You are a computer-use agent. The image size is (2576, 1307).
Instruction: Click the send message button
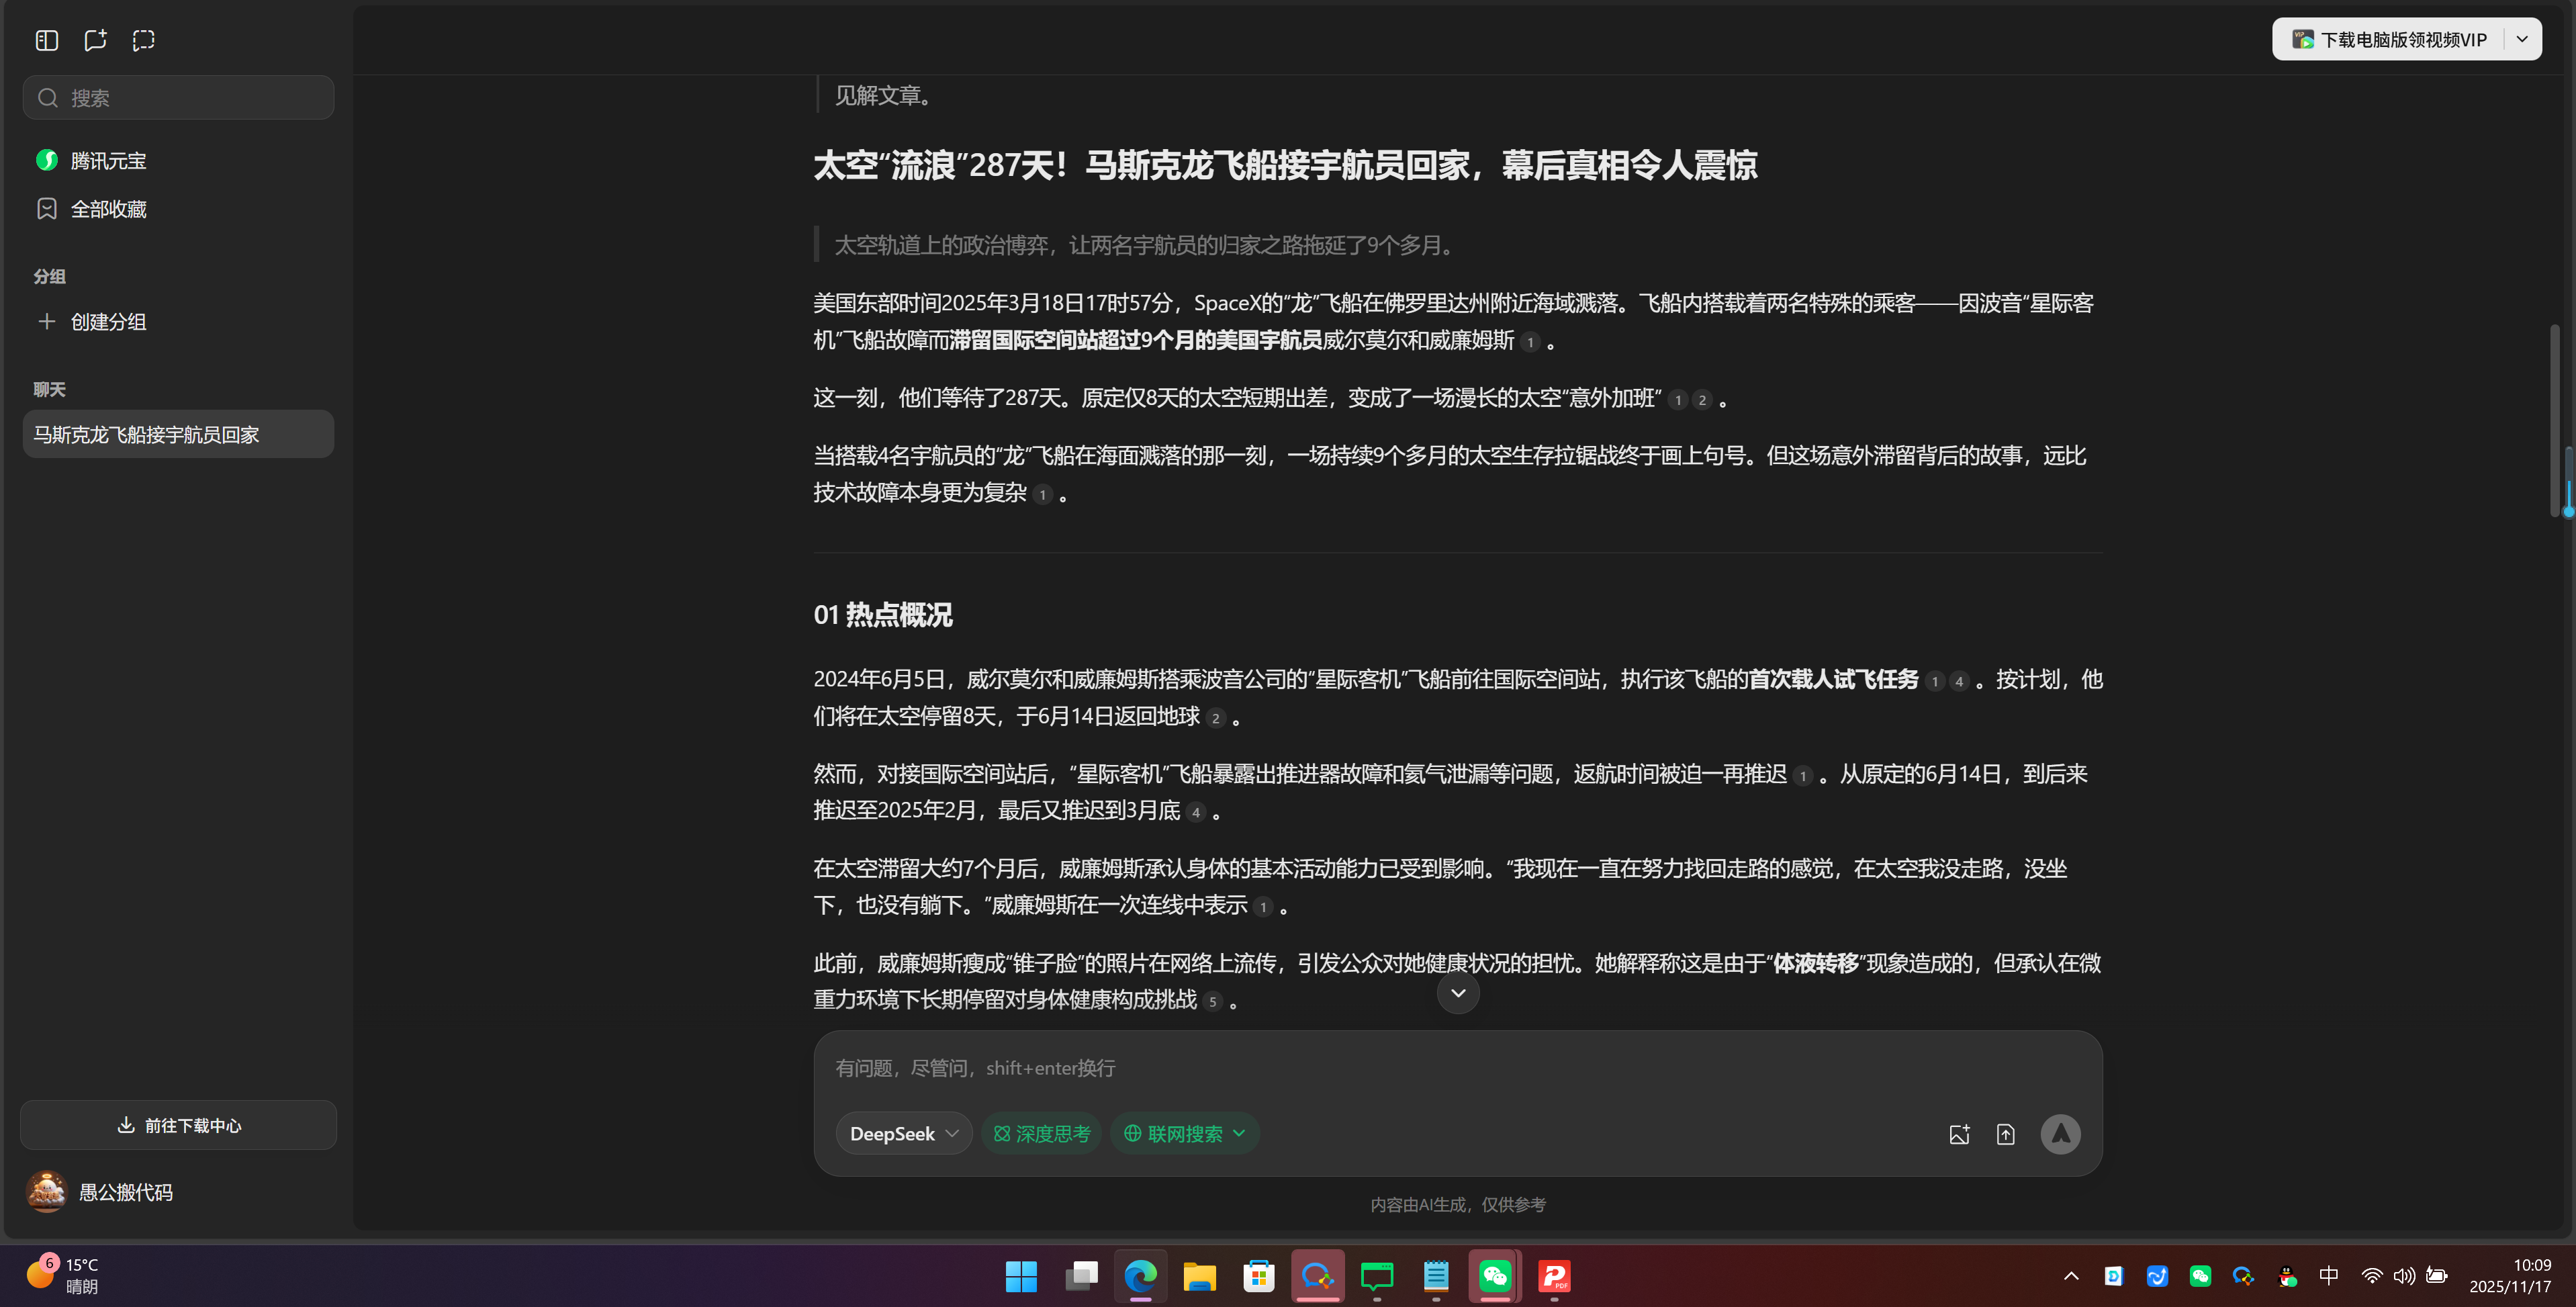(x=2061, y=1134)
